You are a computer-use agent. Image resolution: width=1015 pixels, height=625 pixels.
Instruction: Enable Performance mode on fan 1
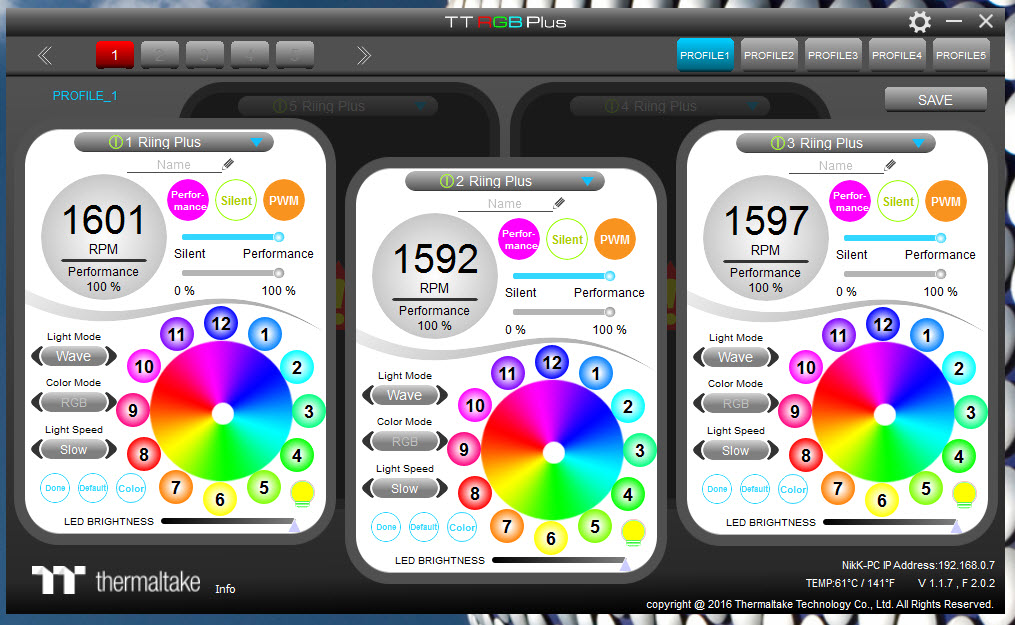click(x=188, y=201)
